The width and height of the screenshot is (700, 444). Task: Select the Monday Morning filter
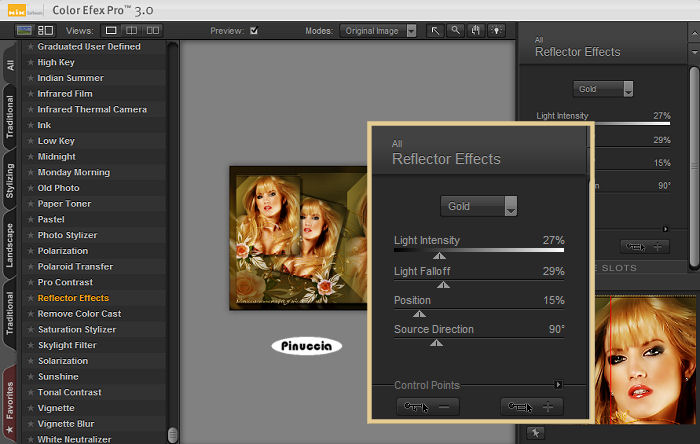pyautogui.click(x=74, y=172)
